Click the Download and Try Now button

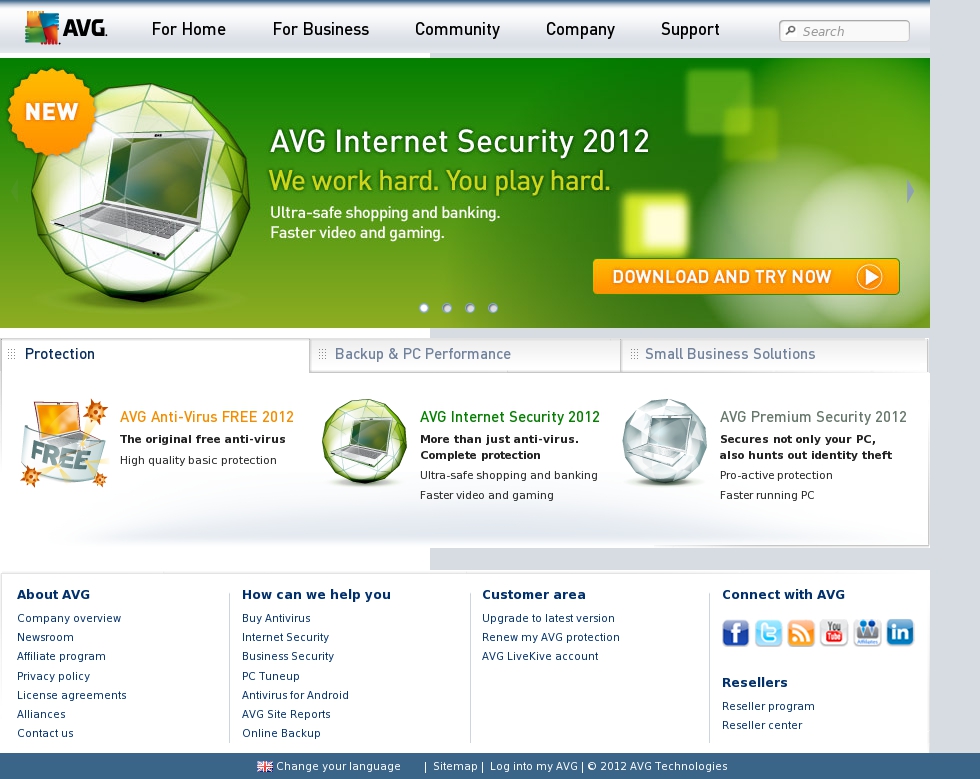[746, 276]
